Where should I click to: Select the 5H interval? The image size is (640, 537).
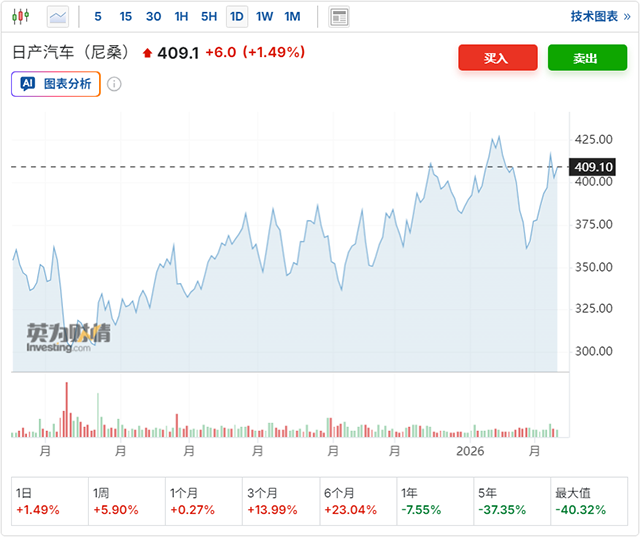click(209, 16)
